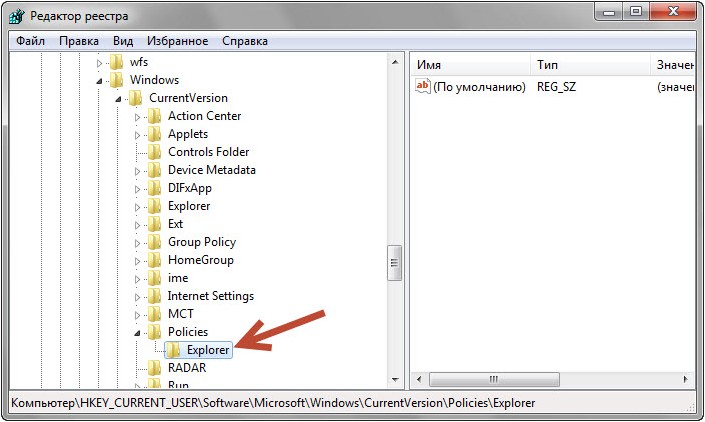Click the ab string value icon
The height and width of the screenshot is (422, 705).
pos(423,86)
